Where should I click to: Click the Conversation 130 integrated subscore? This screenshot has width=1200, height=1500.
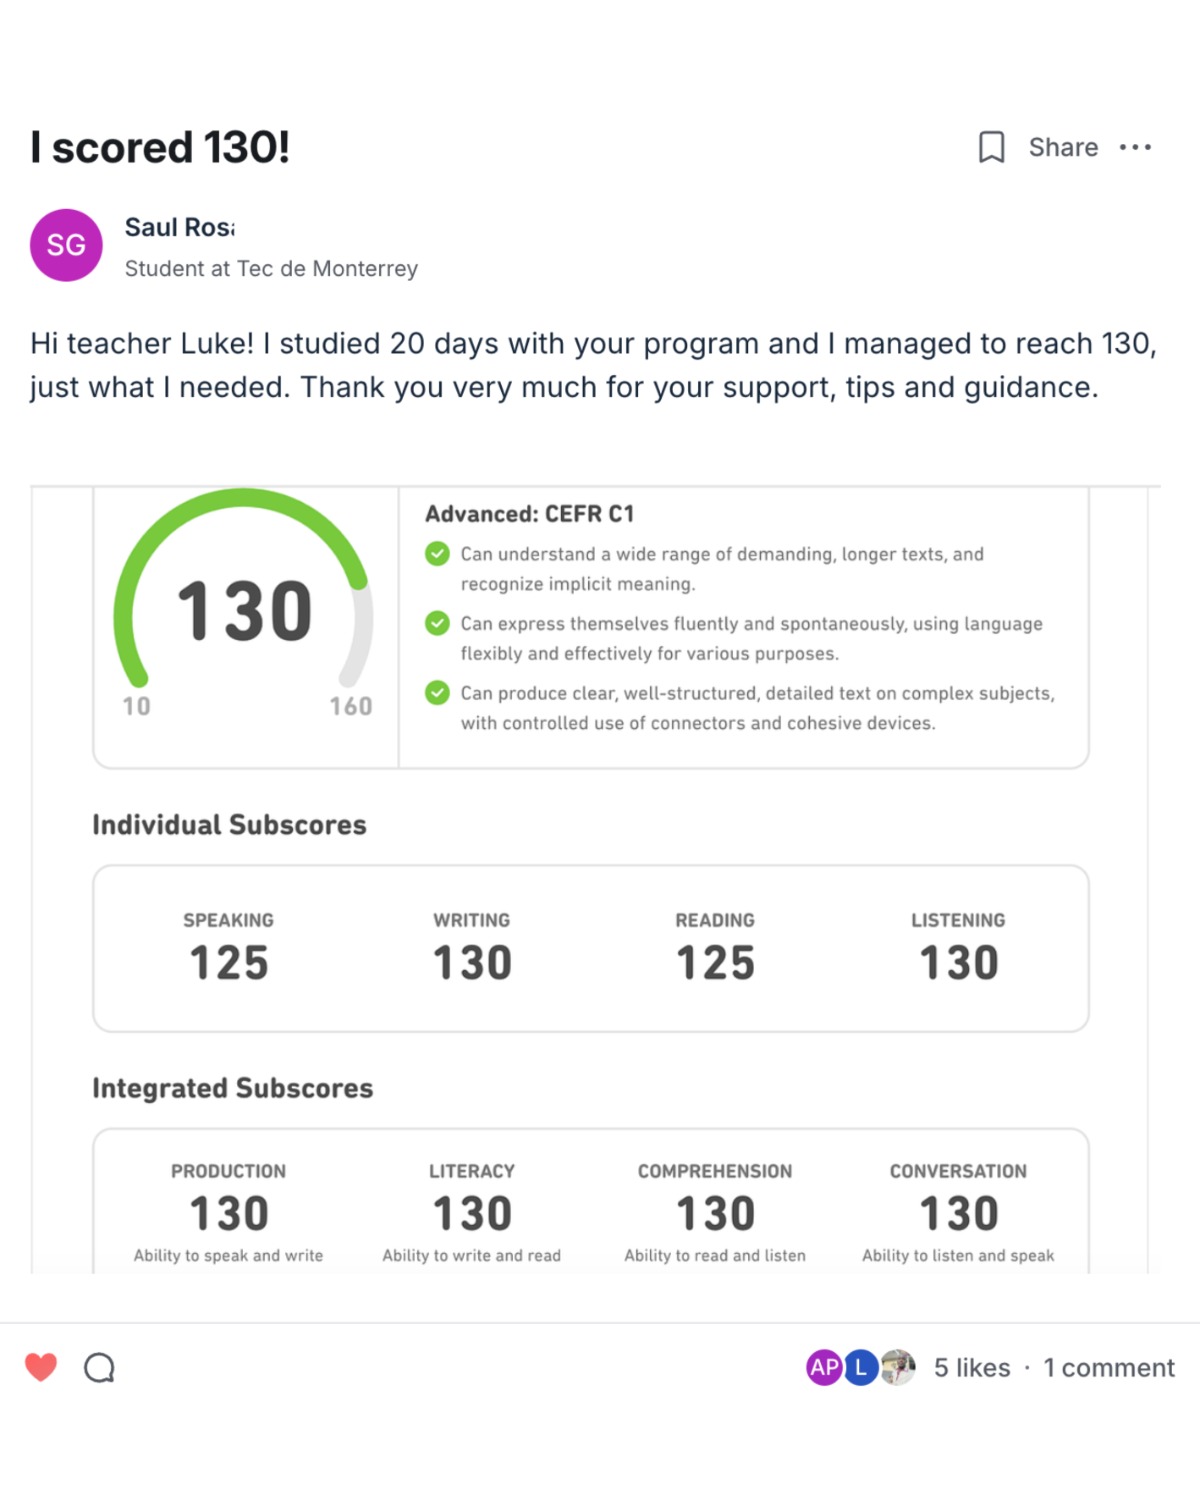(x=958, y=1210)
